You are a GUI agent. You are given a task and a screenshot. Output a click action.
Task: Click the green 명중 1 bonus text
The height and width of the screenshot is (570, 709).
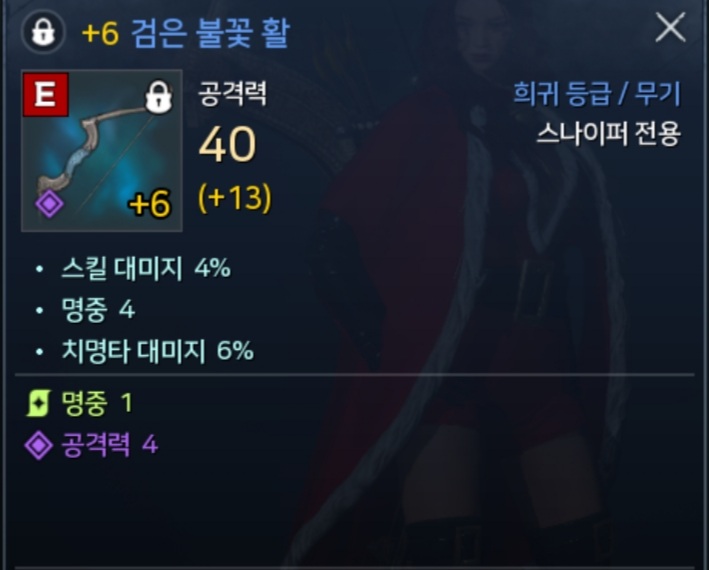coord(97,403)
